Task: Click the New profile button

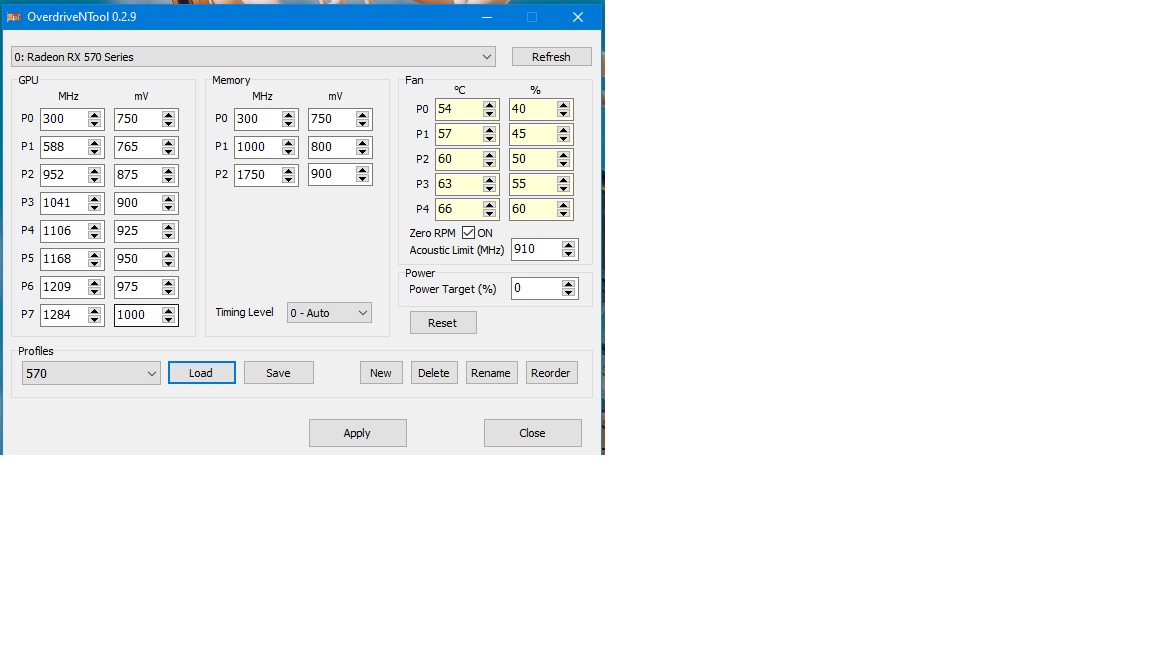Action: click(x=381, y=372)
